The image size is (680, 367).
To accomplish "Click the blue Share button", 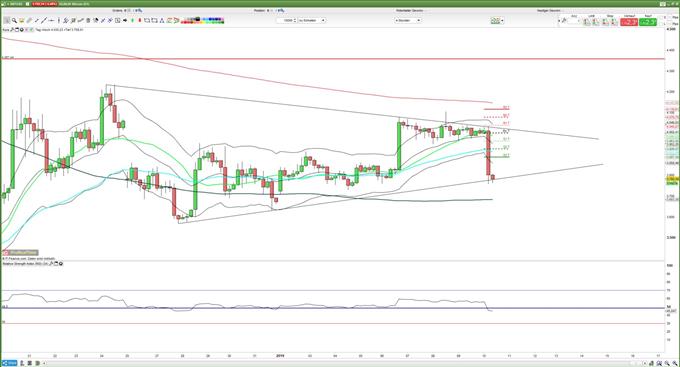I will pyautogui.click(x=9, y=363).
